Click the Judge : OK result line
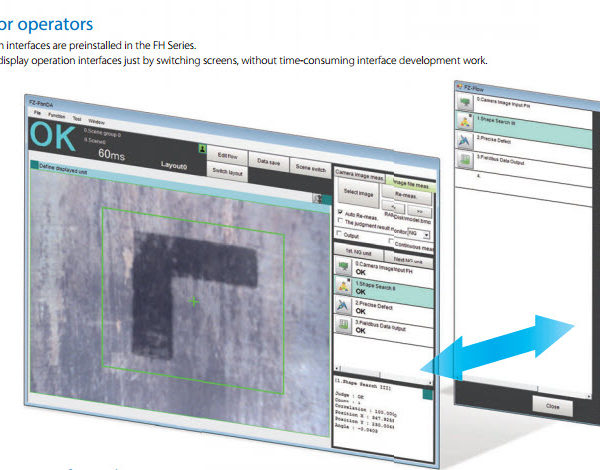Viewport: 600px width, 470px height. [349, 395]
